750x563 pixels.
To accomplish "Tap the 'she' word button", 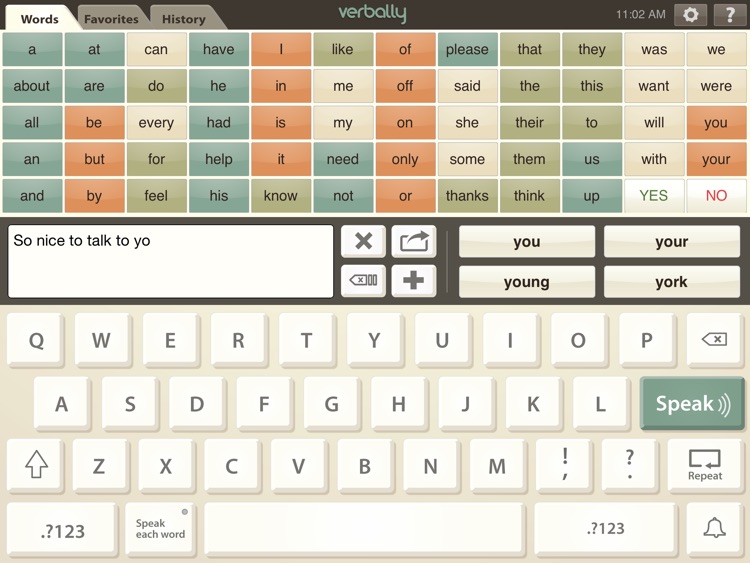I will coord(467,122).
